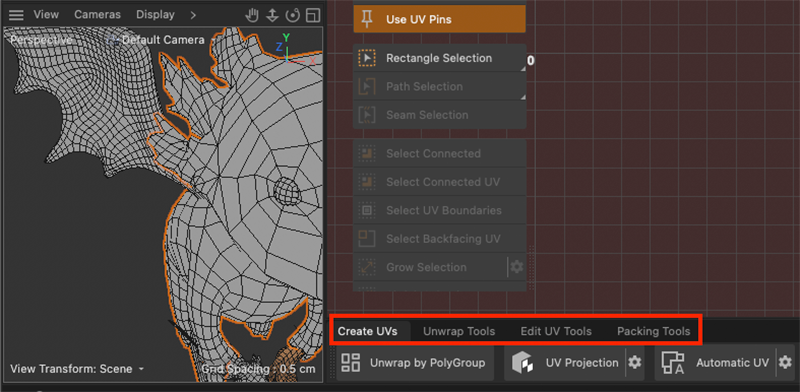Select the dolly camera arrows icon
This screenshot has width=800, height=392.
click(x=272, y=15)
